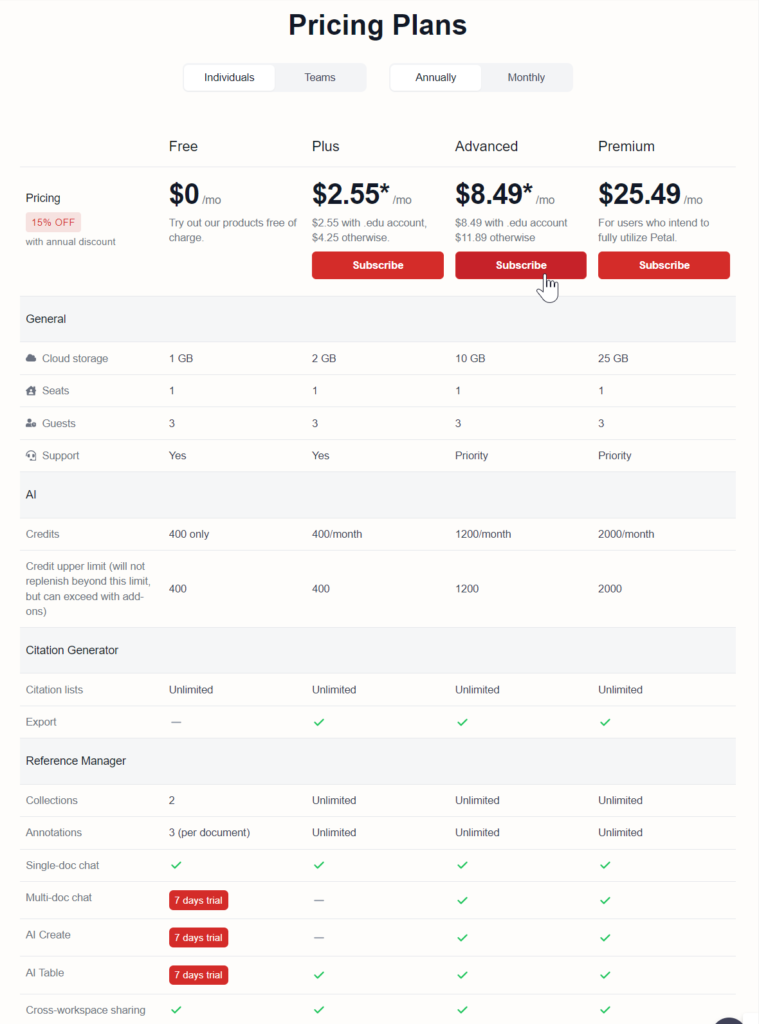Click Free plan AI Table 7 days trial badge
The width and height of the screenshot is (759, 1024).
[x=199, y=975]
